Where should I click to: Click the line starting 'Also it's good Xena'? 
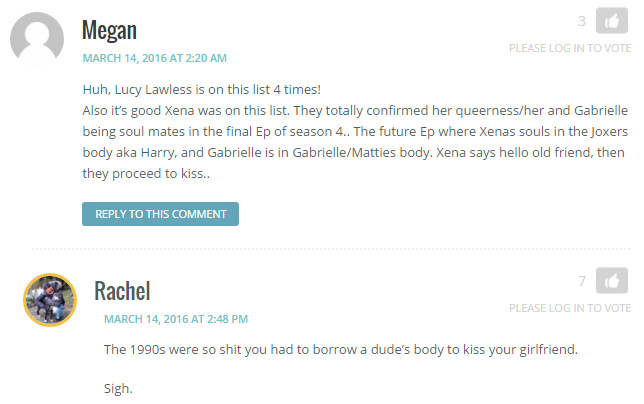[355, 110]
